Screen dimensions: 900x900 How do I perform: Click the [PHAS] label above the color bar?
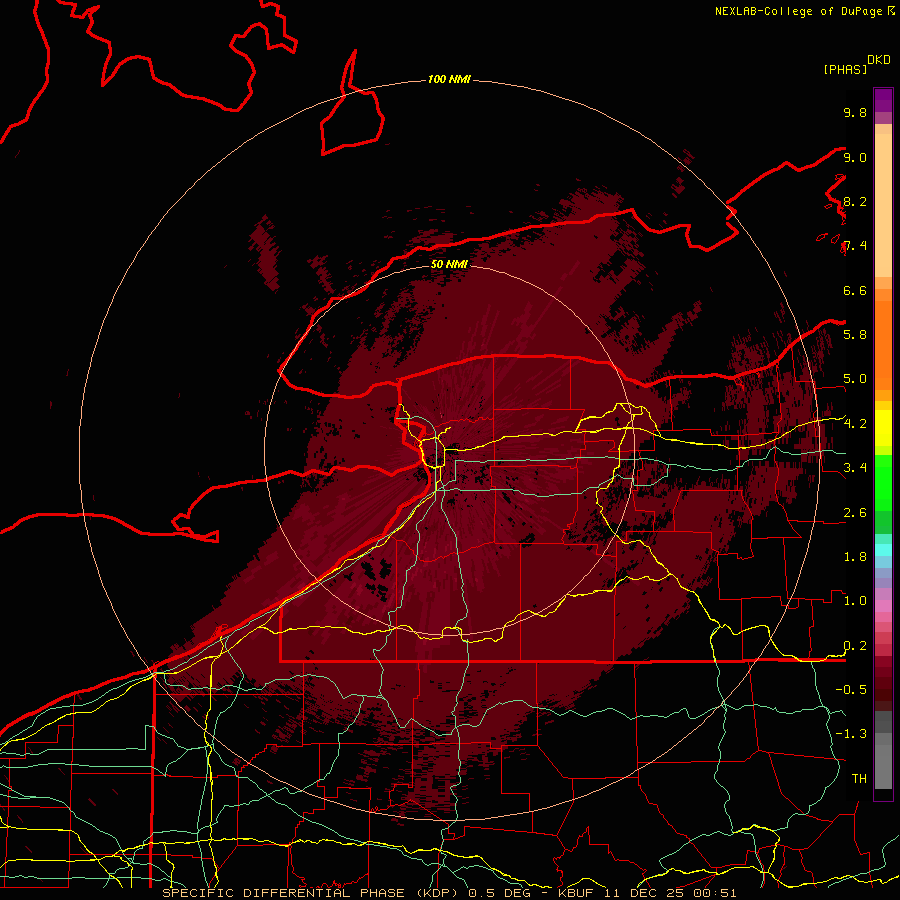(x=845, y=69)
